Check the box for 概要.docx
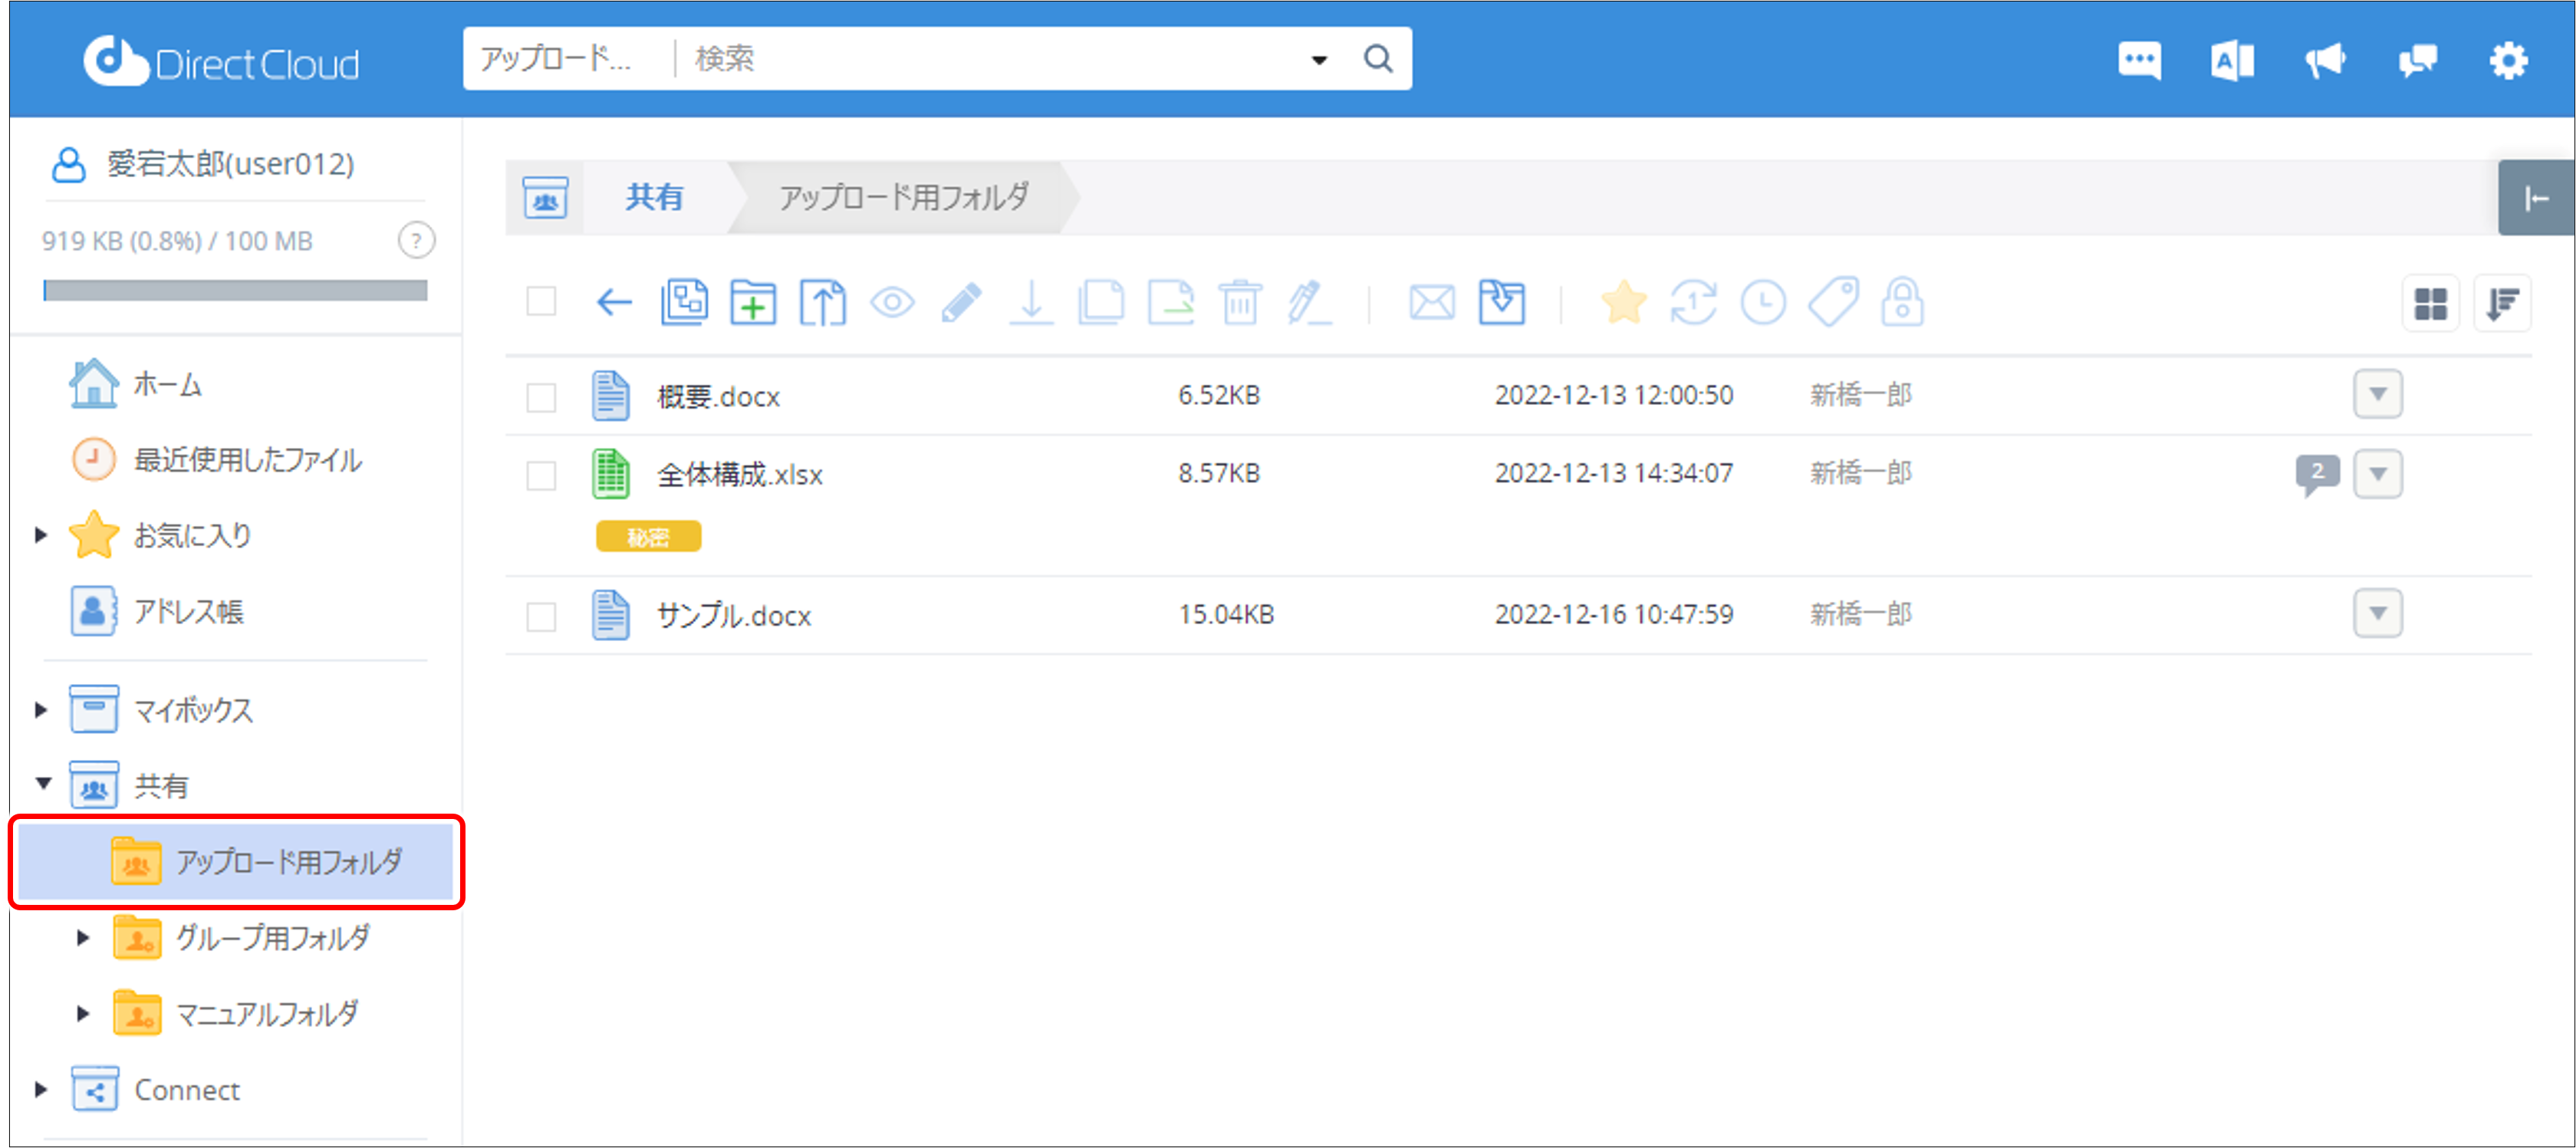 point(541,397)
